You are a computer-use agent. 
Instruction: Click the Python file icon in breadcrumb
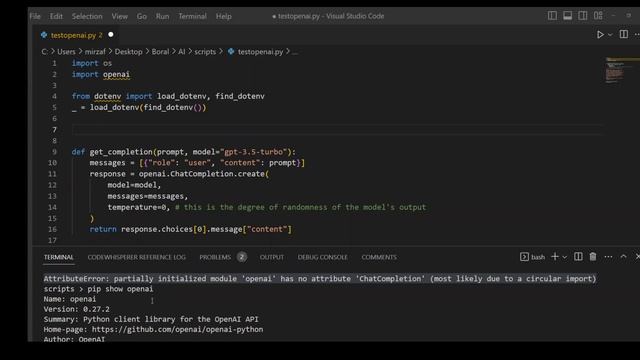231,51
